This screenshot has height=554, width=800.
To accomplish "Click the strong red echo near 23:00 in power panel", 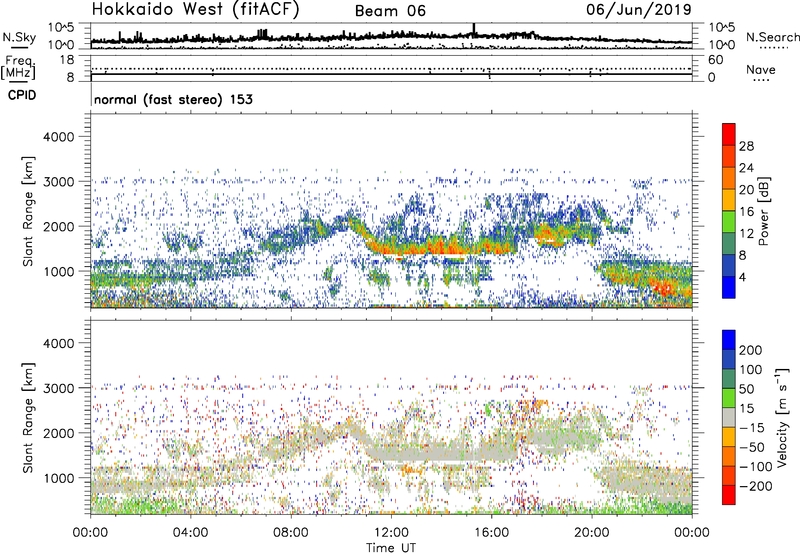I will (x=665, y=287).
